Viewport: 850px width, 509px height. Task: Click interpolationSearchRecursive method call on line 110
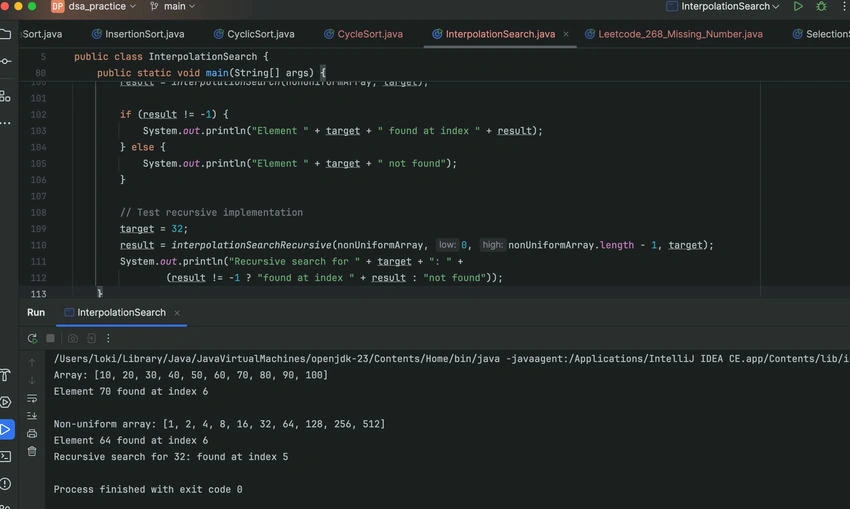(251, 245)
